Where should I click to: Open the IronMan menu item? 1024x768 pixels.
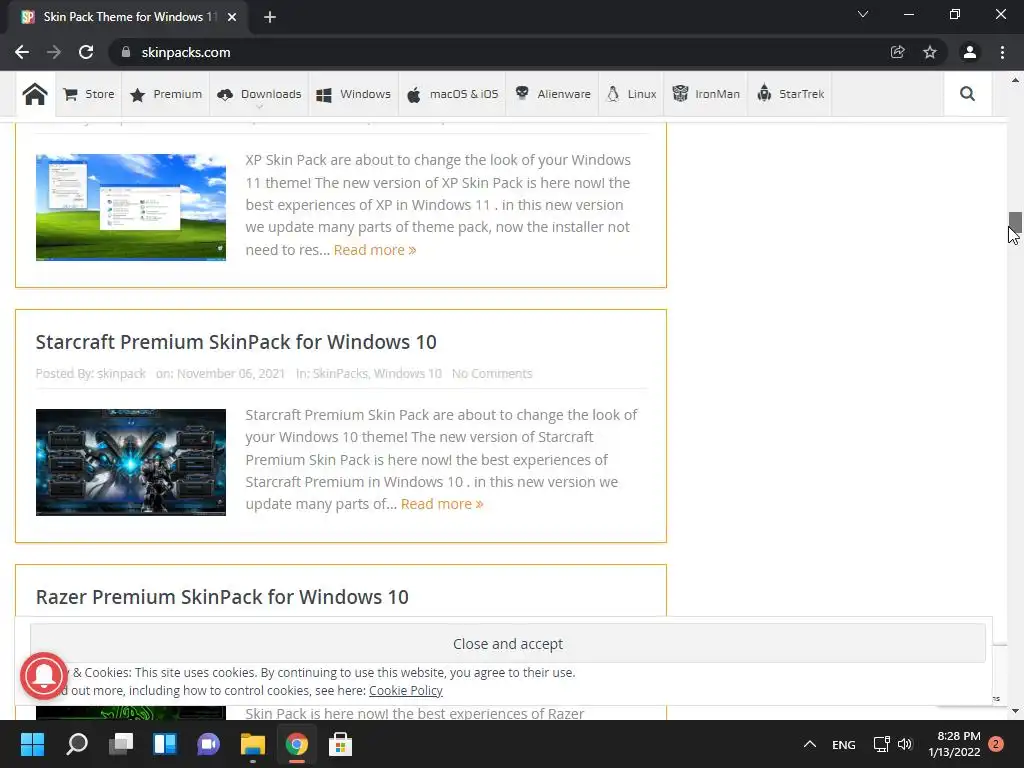[x=706, y=94]
